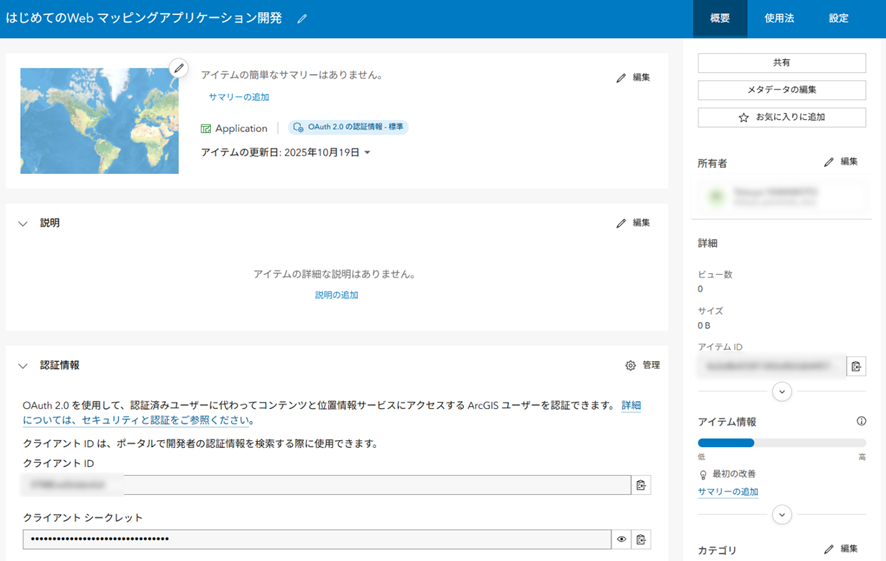Edit the カテゴリ via 編集
886x561 pixels.
point(841,549)
